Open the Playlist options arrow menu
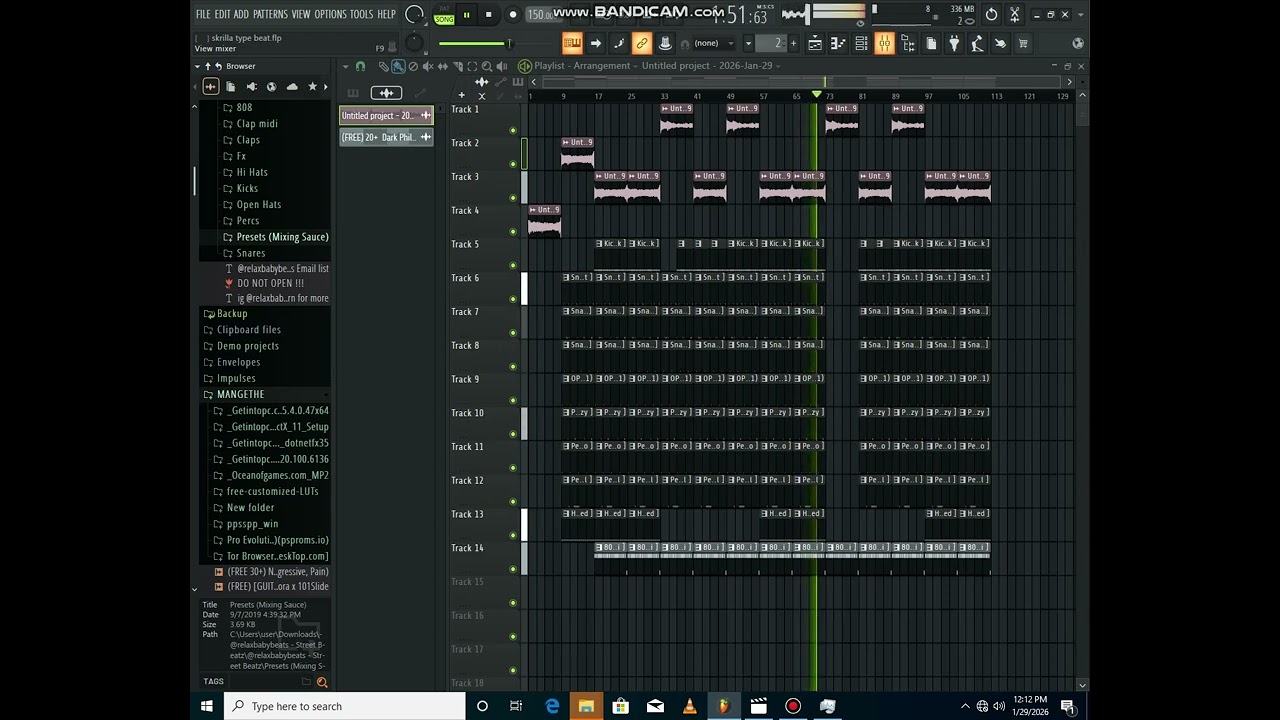Screen dimensions: 1280x720 [346, 66]
